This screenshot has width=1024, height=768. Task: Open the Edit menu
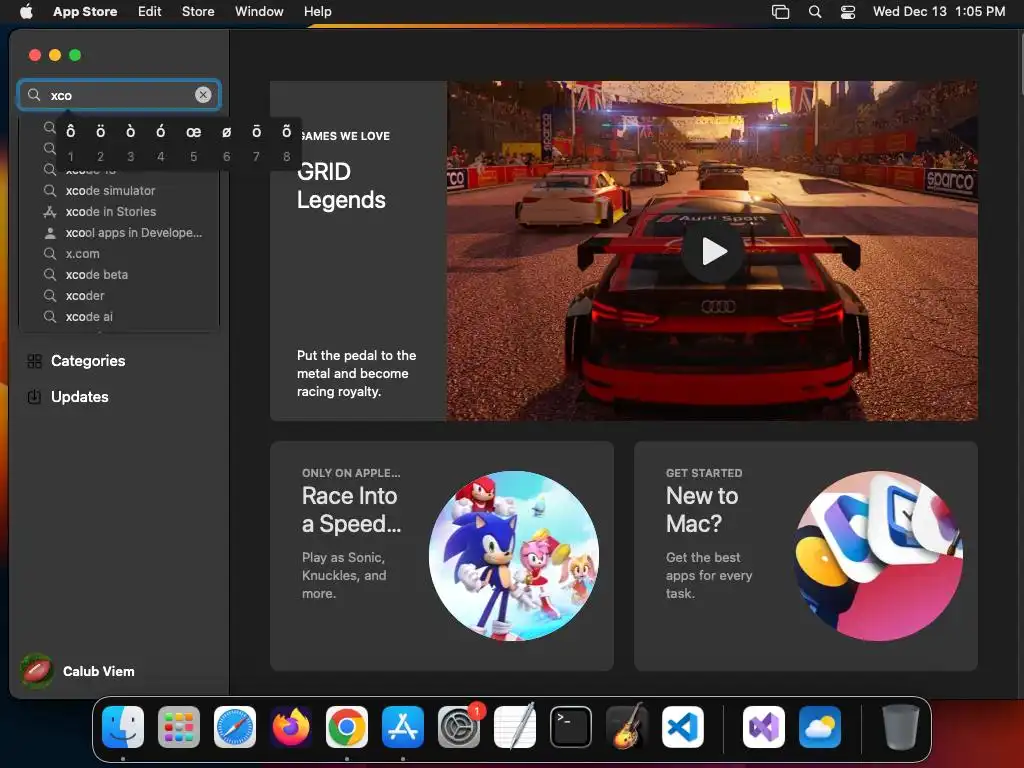tap(150, 11)
